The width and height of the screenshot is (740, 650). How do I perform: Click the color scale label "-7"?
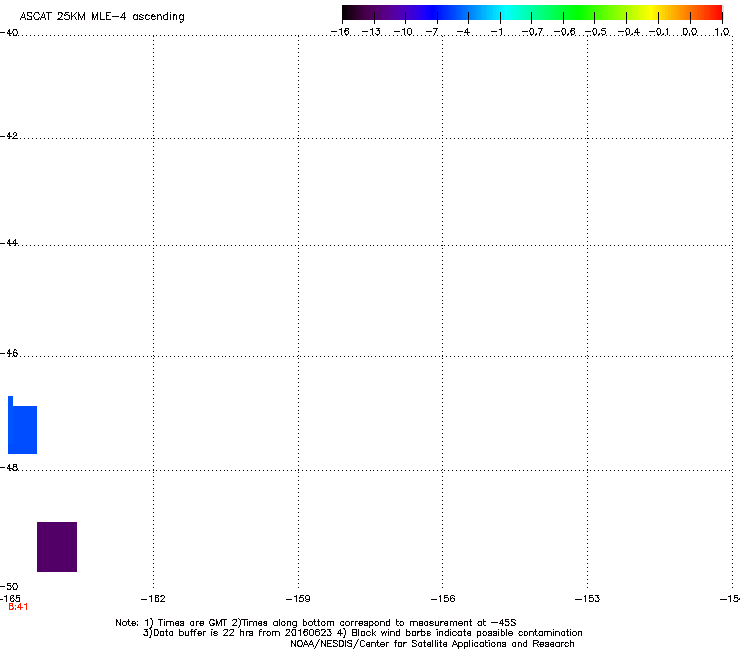pyautogui.click(x=432, y=32)
